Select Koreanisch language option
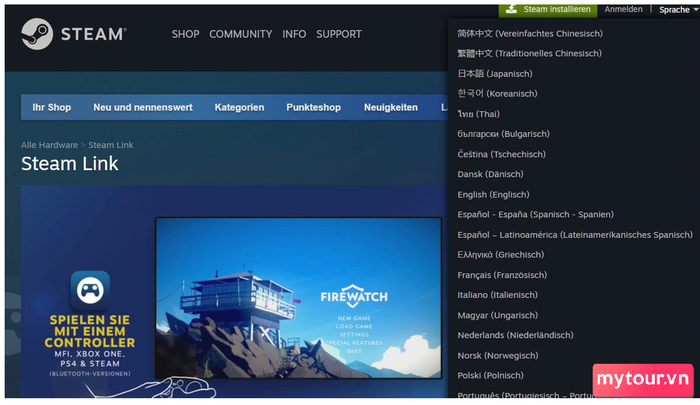The width and height of the screenshot is (700, 405). (x=497, y=94)
